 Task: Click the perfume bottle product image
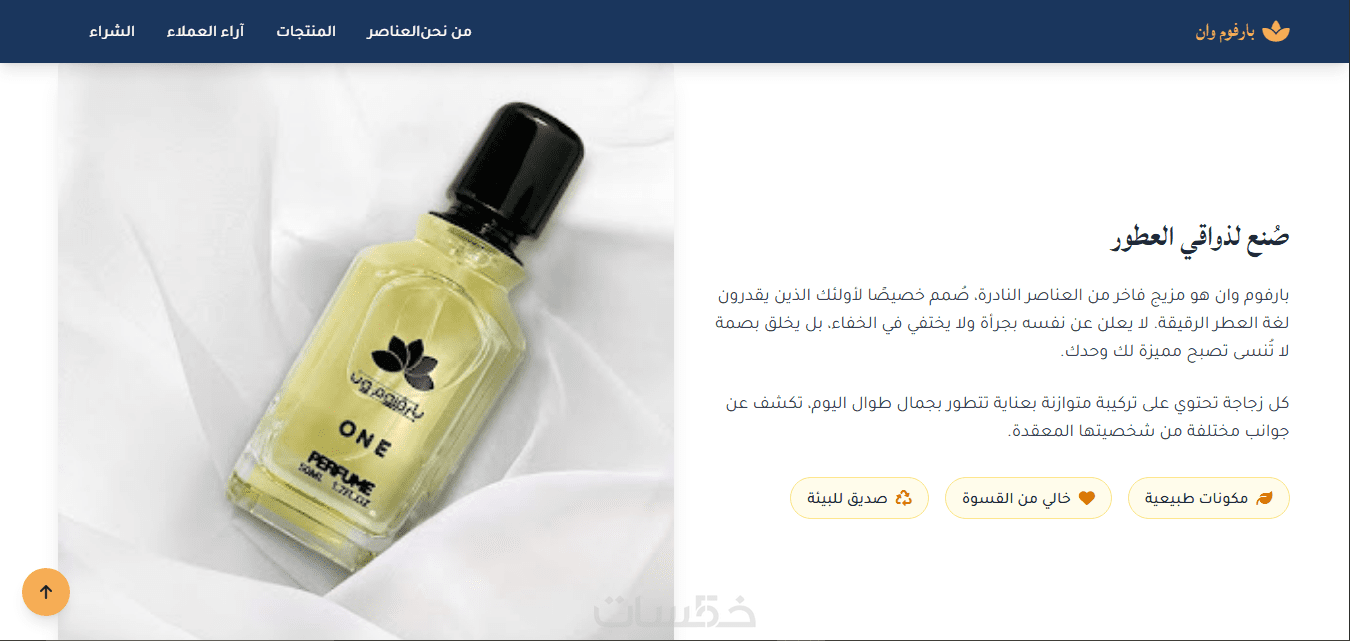(x=366, y=351)
